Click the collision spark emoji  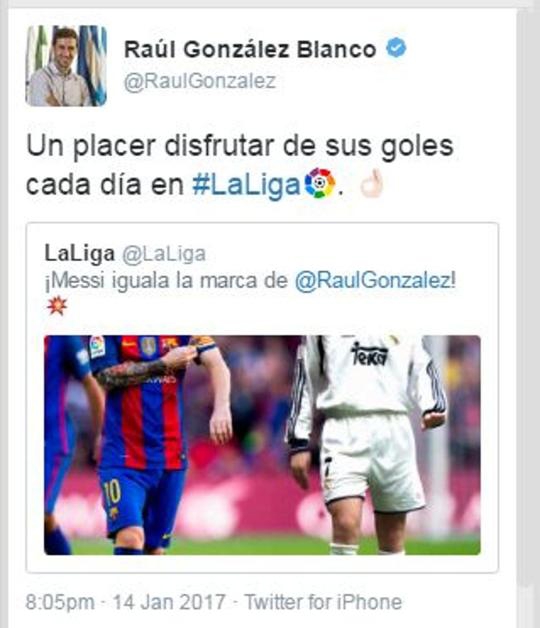pos(57,306)
